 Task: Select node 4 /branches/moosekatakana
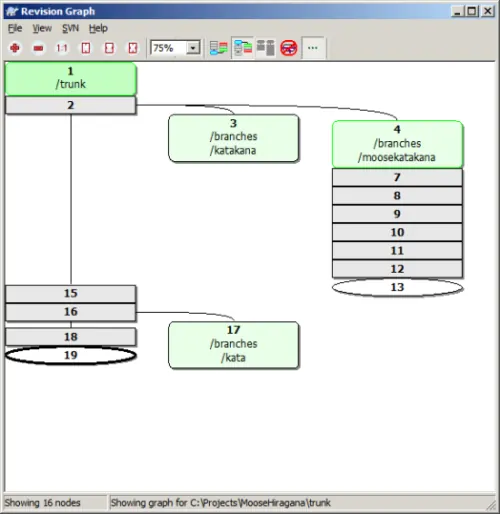point(397,144)
